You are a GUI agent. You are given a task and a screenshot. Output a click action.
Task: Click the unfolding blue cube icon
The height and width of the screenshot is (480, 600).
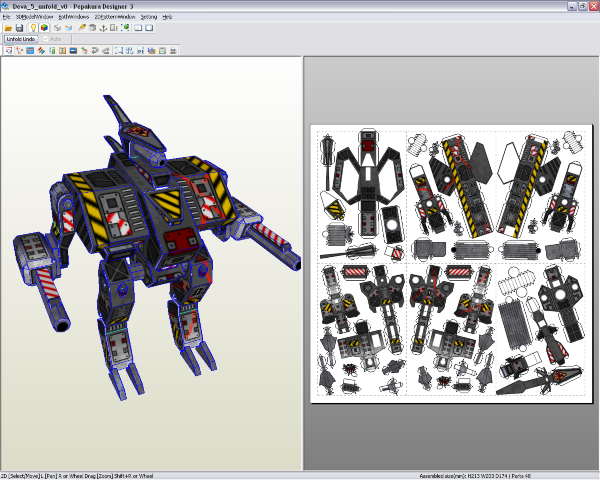pos(68,28)
